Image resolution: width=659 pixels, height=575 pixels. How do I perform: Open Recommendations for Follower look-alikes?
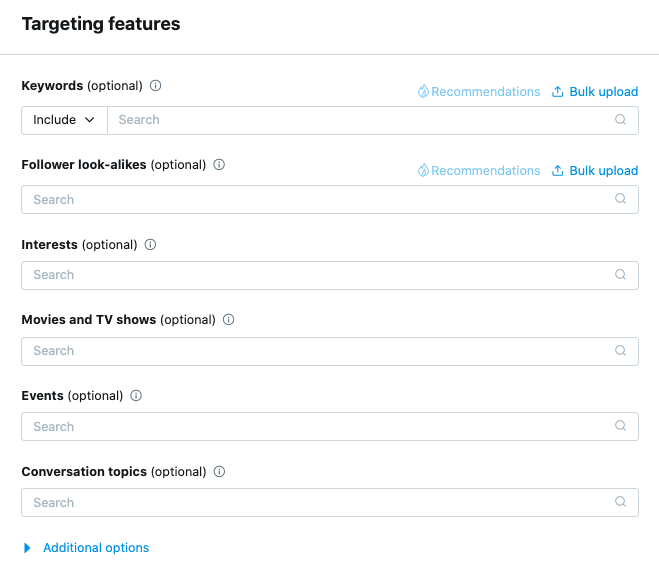(478, 171)
